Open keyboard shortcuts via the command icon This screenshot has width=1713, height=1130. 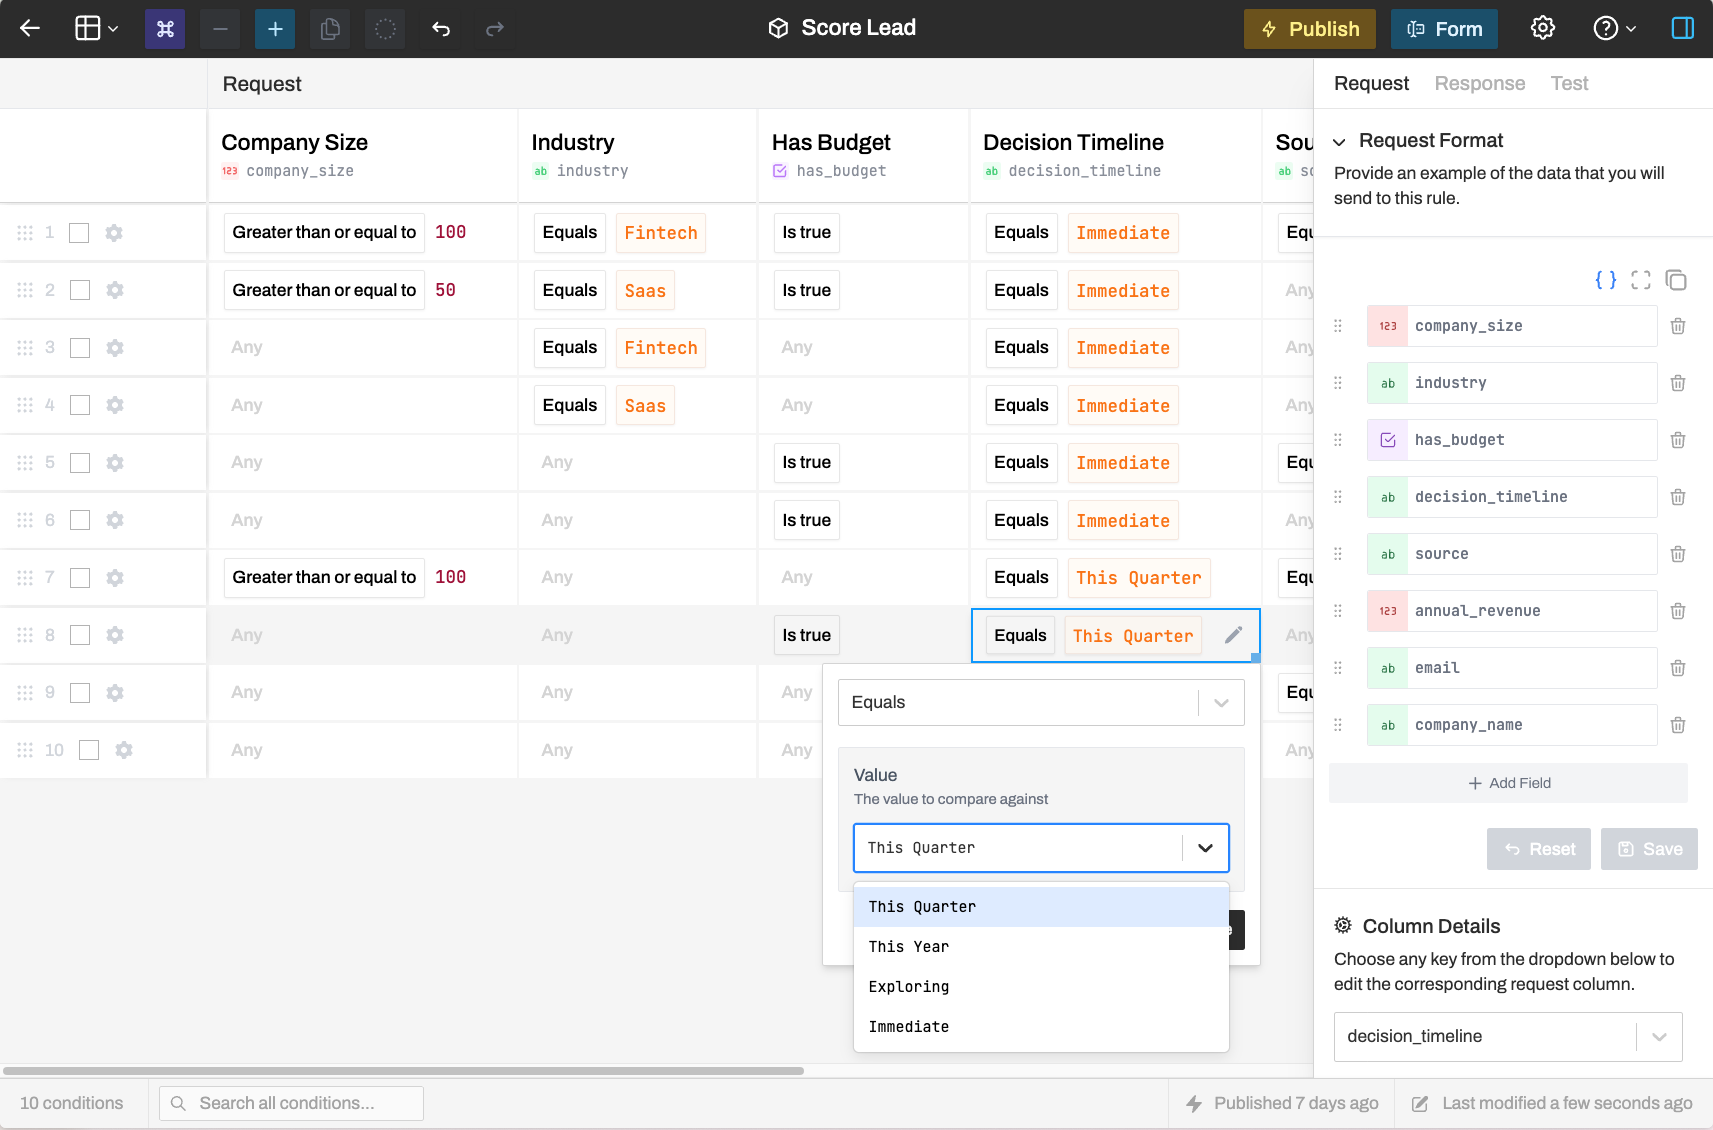click(165, 28)
